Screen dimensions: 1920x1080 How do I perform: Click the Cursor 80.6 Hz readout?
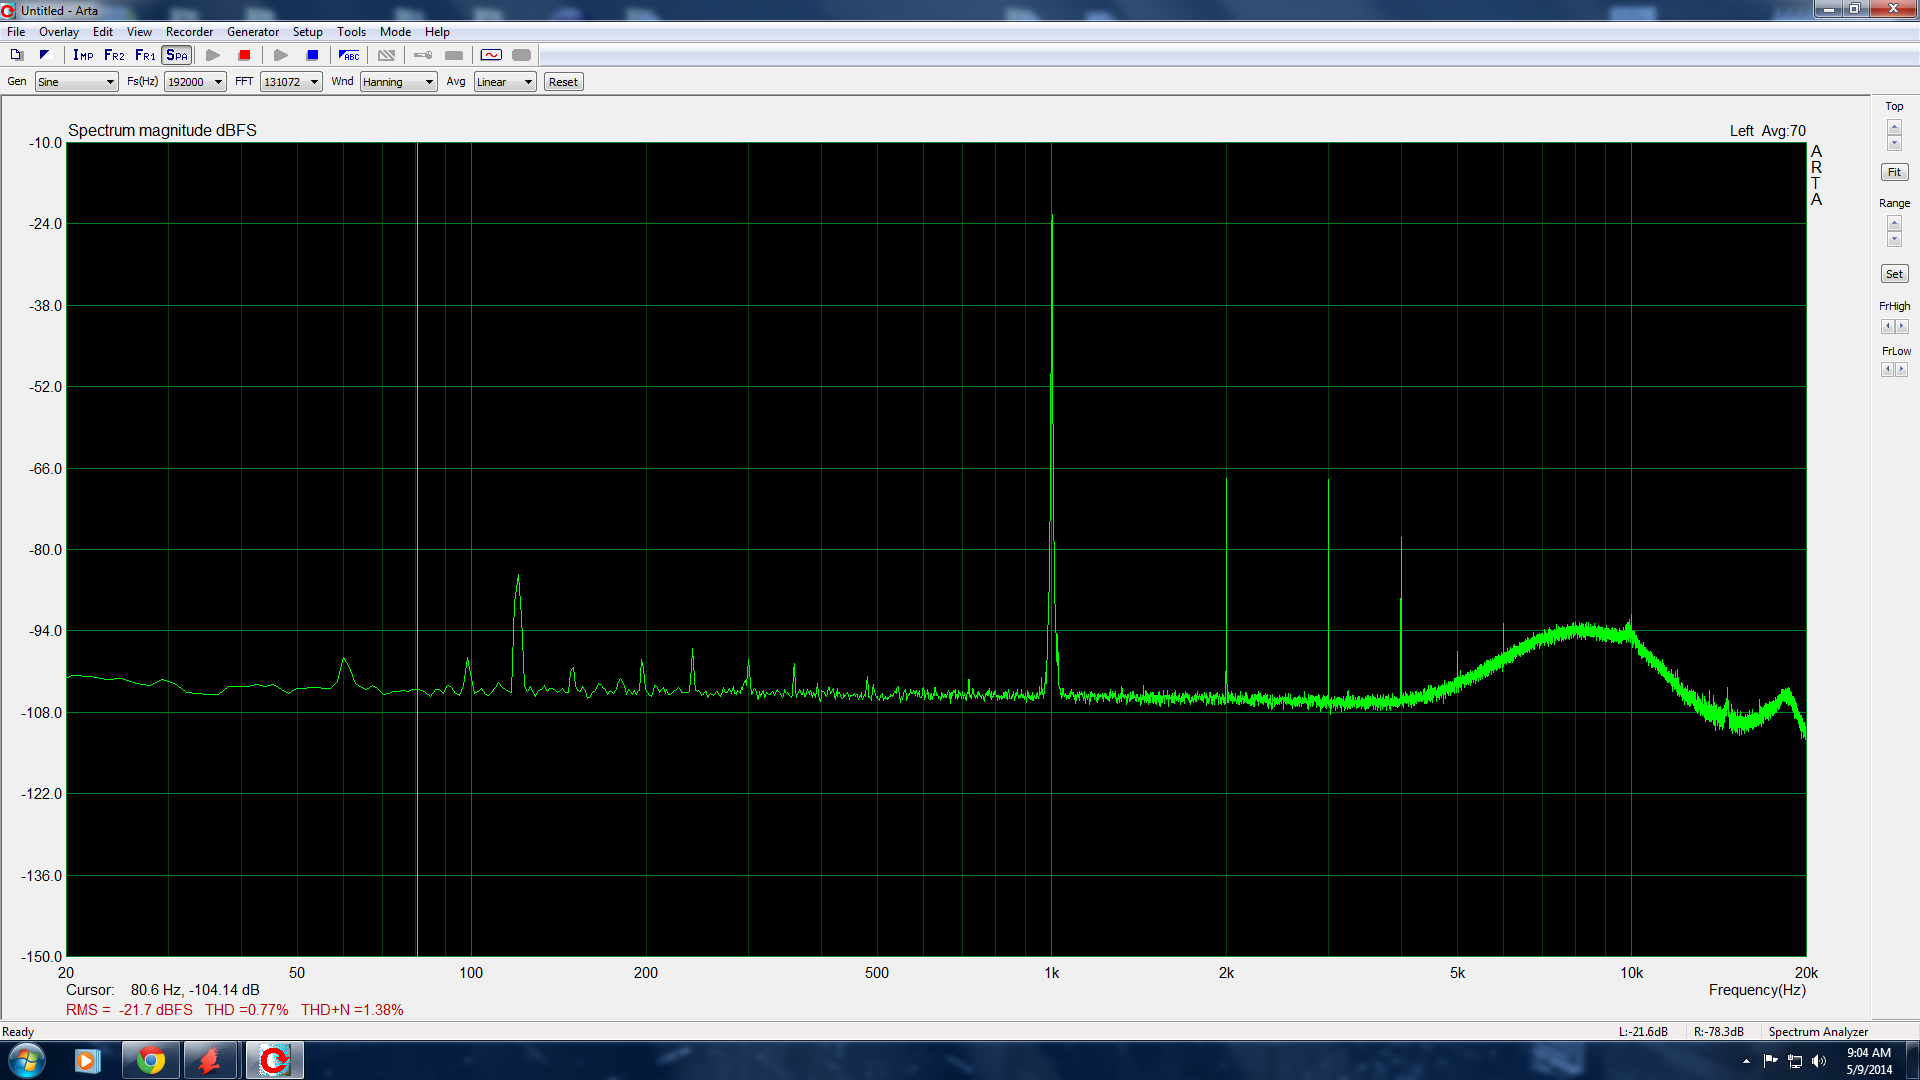(x=163, y=990)
